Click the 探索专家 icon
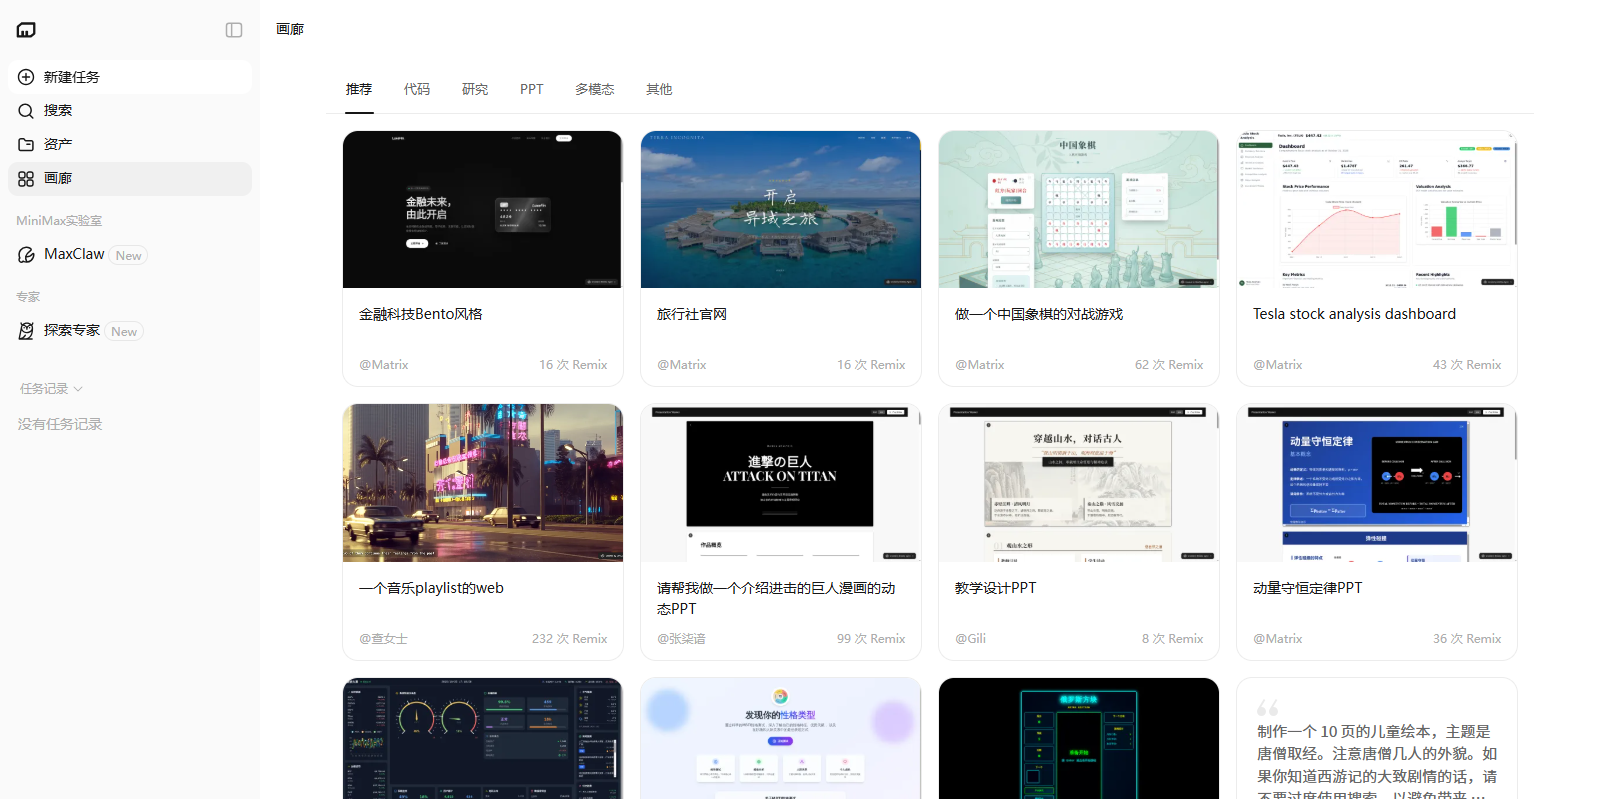The height and width of the screenshot is (799, 1598). [26, 331]
